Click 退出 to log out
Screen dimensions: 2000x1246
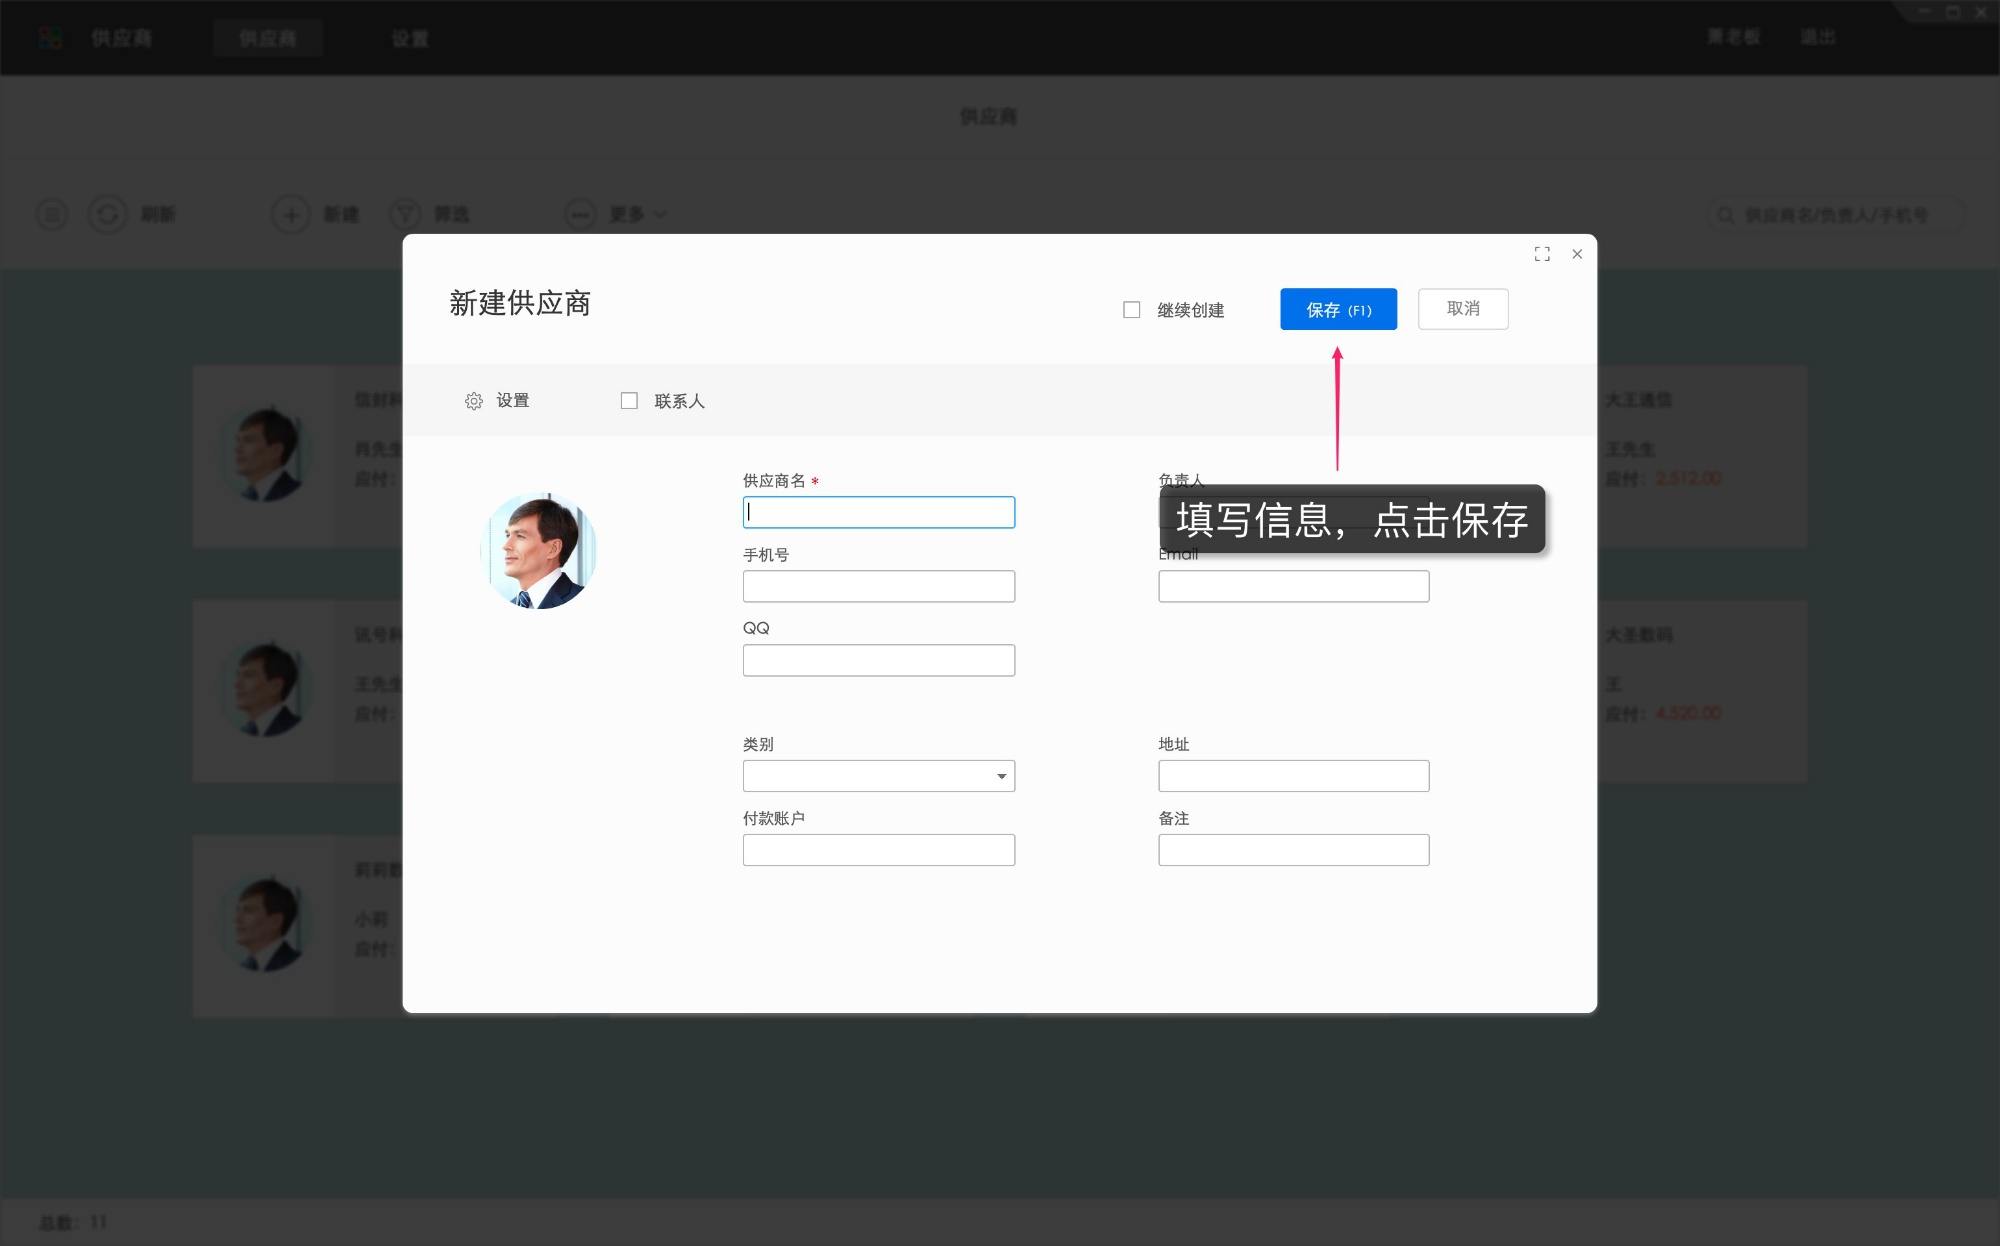[x=1819, y=36]
